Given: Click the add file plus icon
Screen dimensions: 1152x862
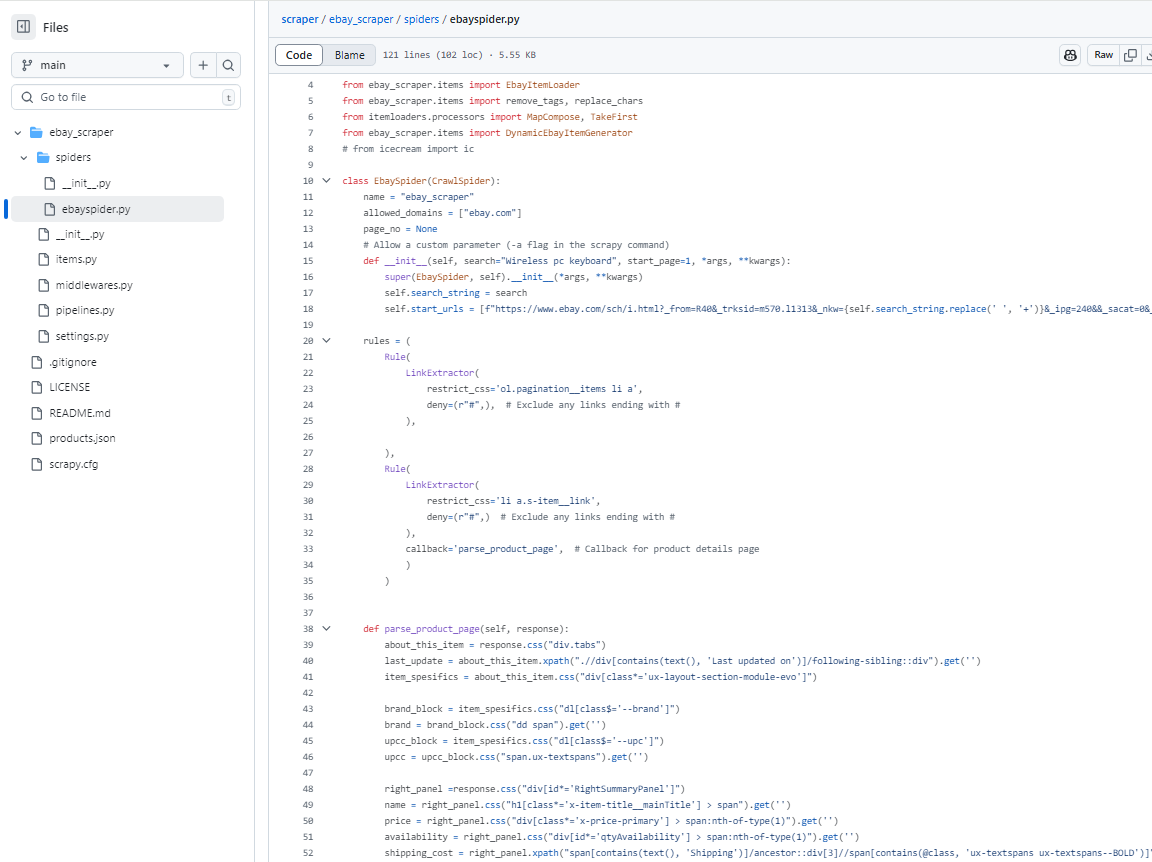Looking at the screenshot, I should pyautogui.click(x=203, y=65).
